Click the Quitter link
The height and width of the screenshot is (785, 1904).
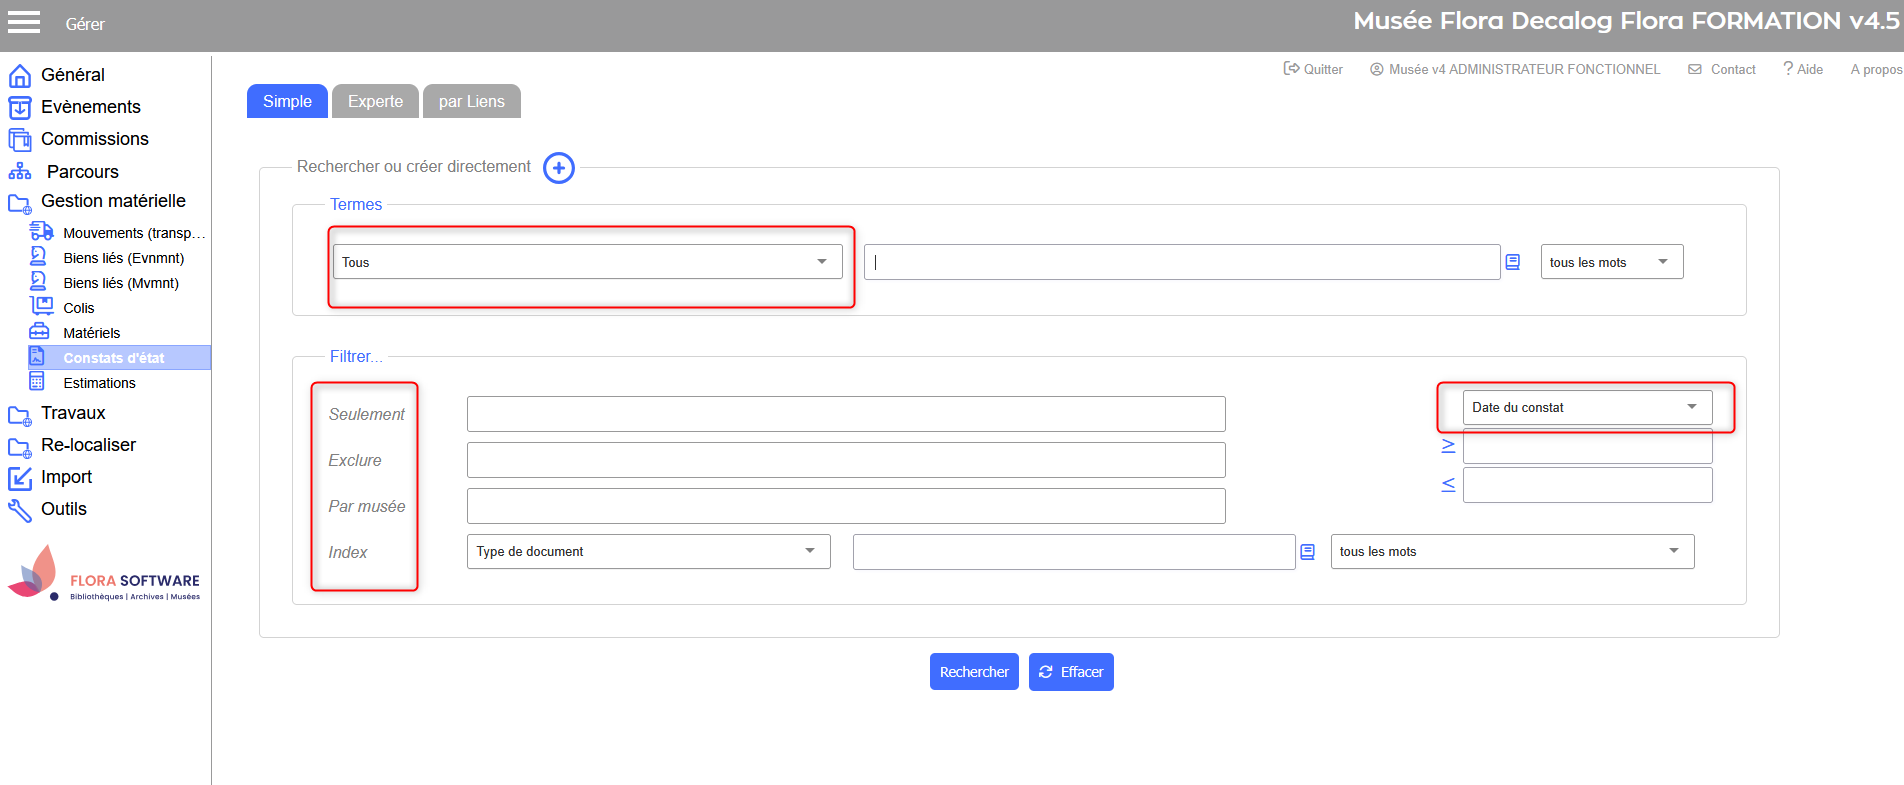click(x=1314, y=69)
